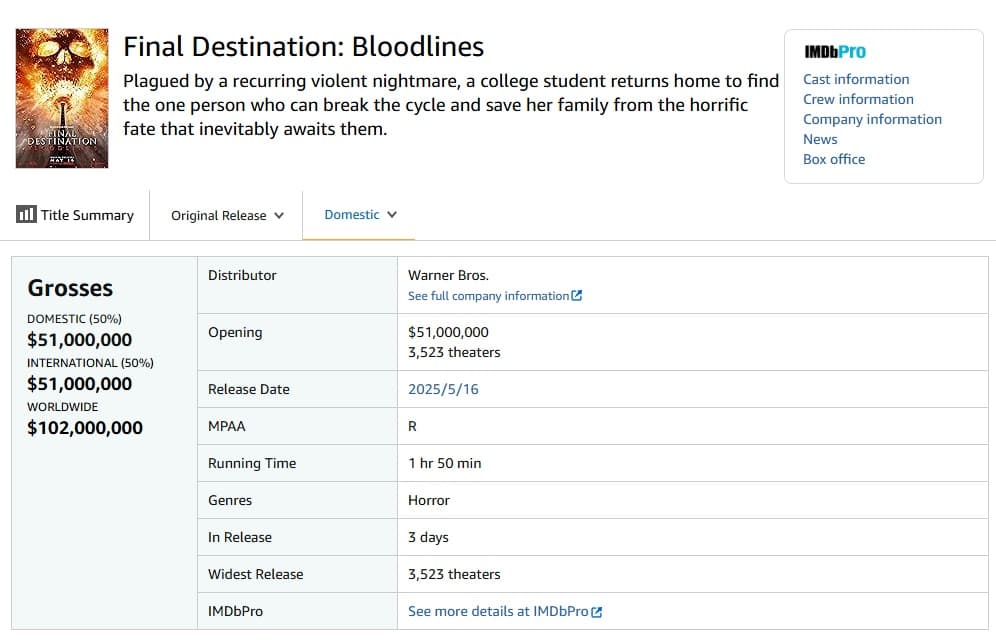Image resolution: width=996 pixels, height=642 pixels.
Task: Click the Warner Bros. distributor value
Action: point(448,276)
